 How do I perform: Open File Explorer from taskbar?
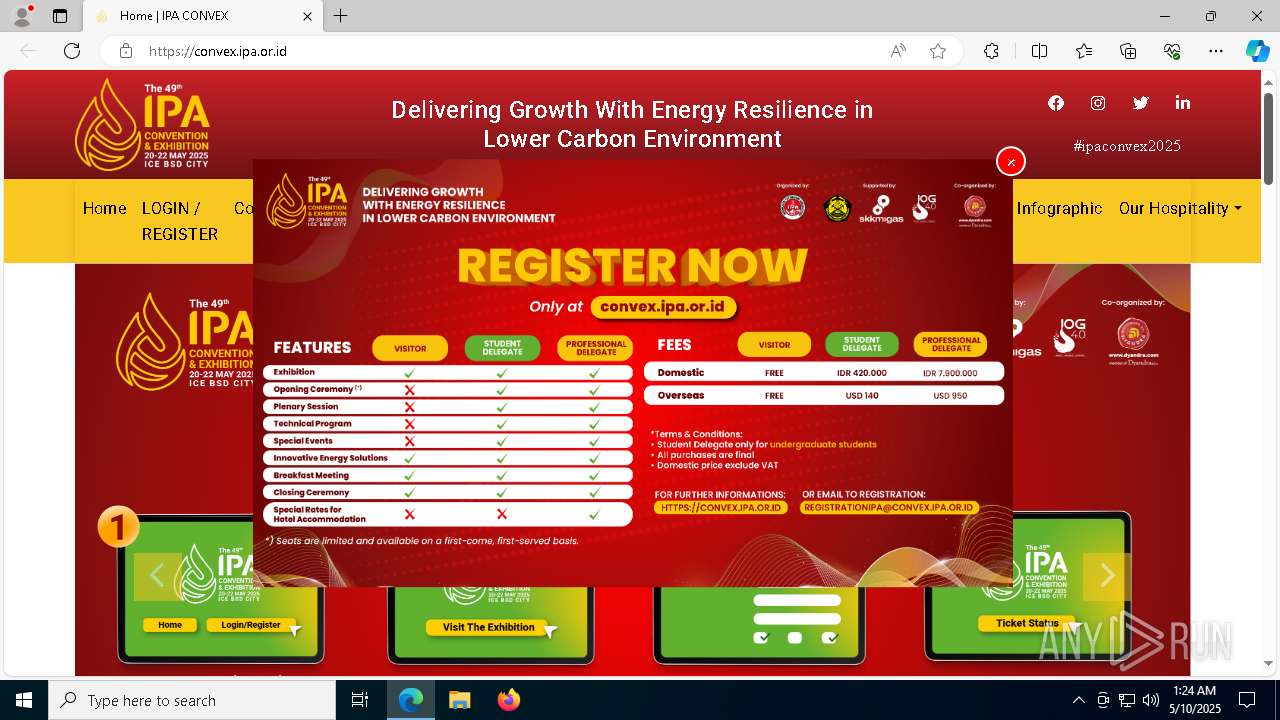[459, 700]
